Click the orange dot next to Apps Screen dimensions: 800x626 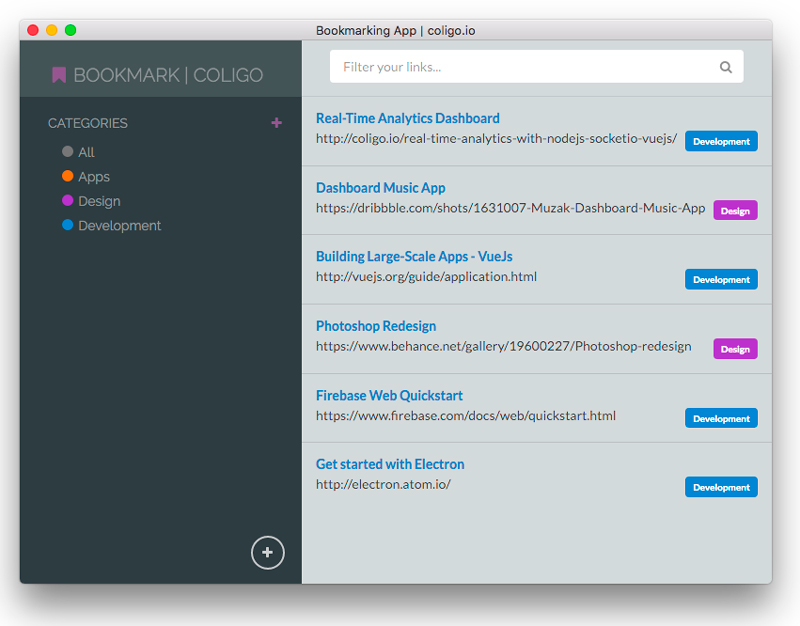[x=67, y=176]
